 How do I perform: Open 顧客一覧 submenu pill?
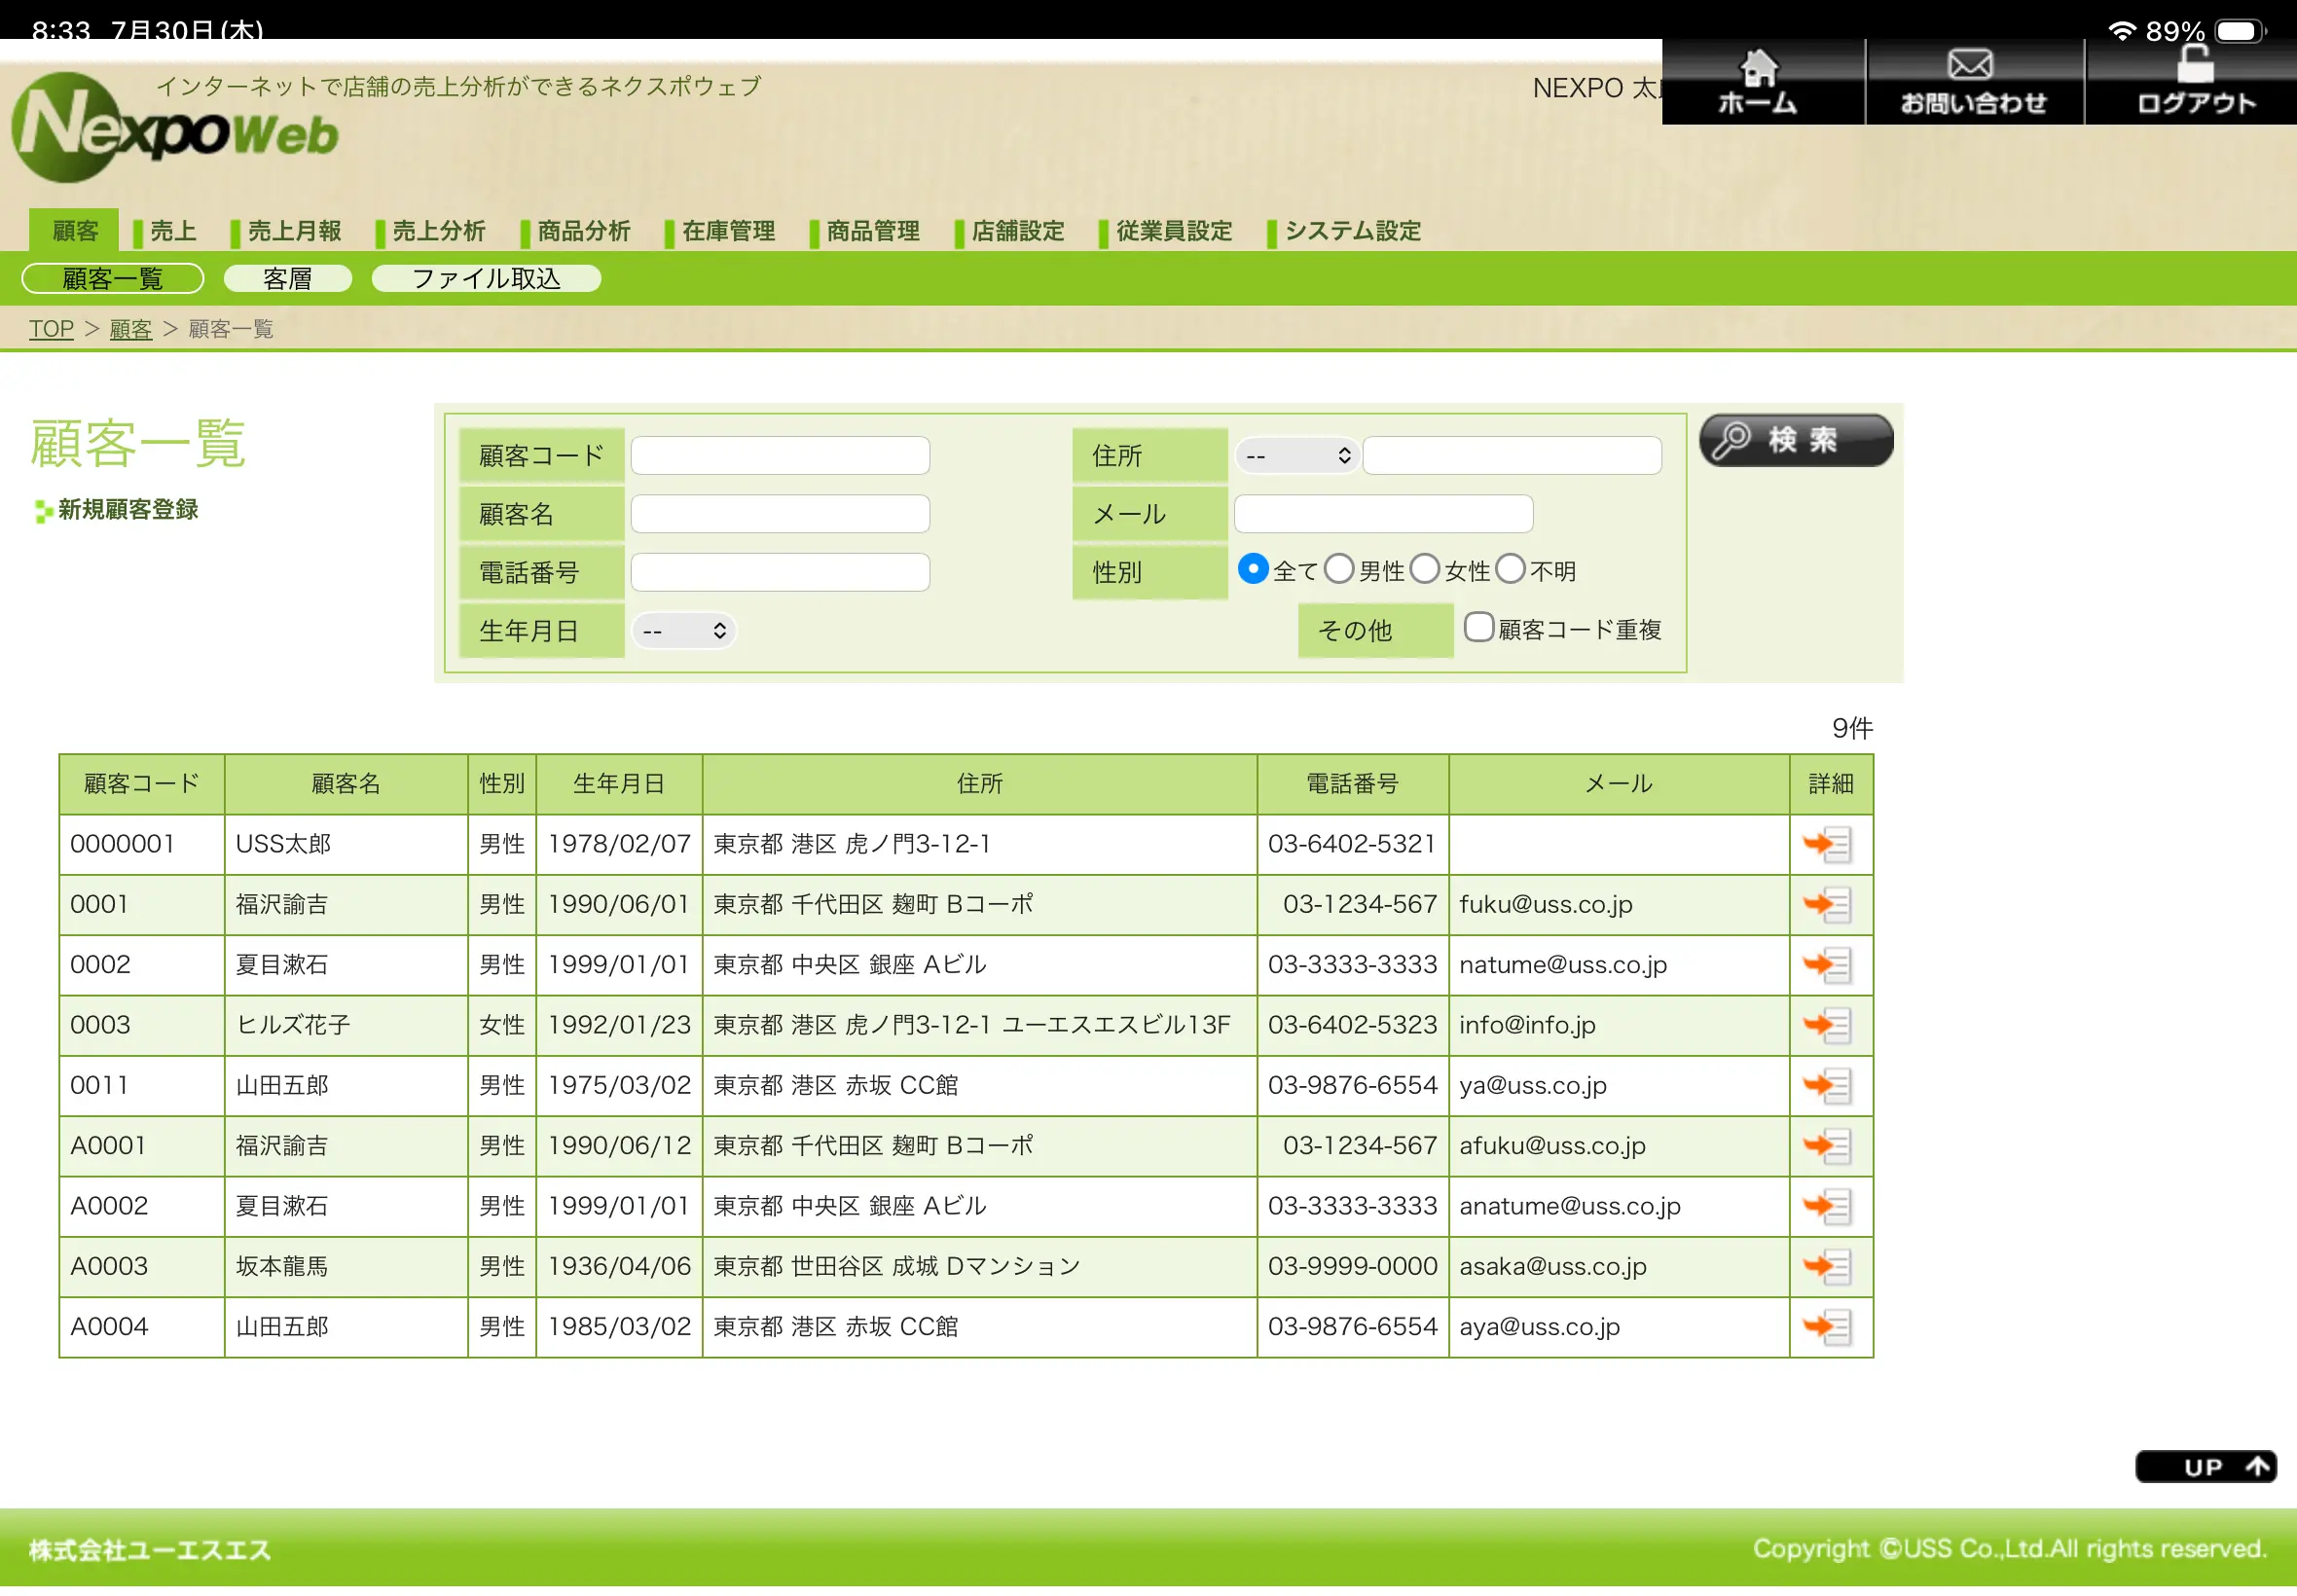[x=113, y=278]
